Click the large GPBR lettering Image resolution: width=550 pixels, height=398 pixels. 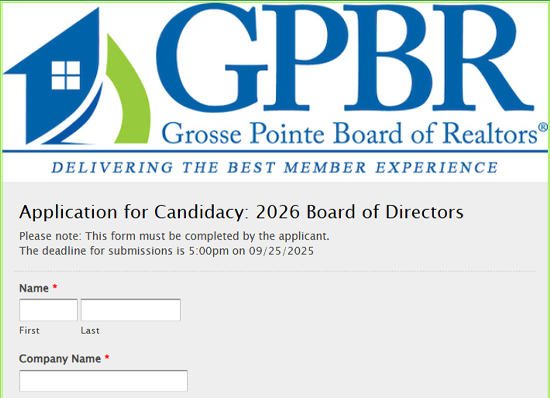(x=345, y=58)
